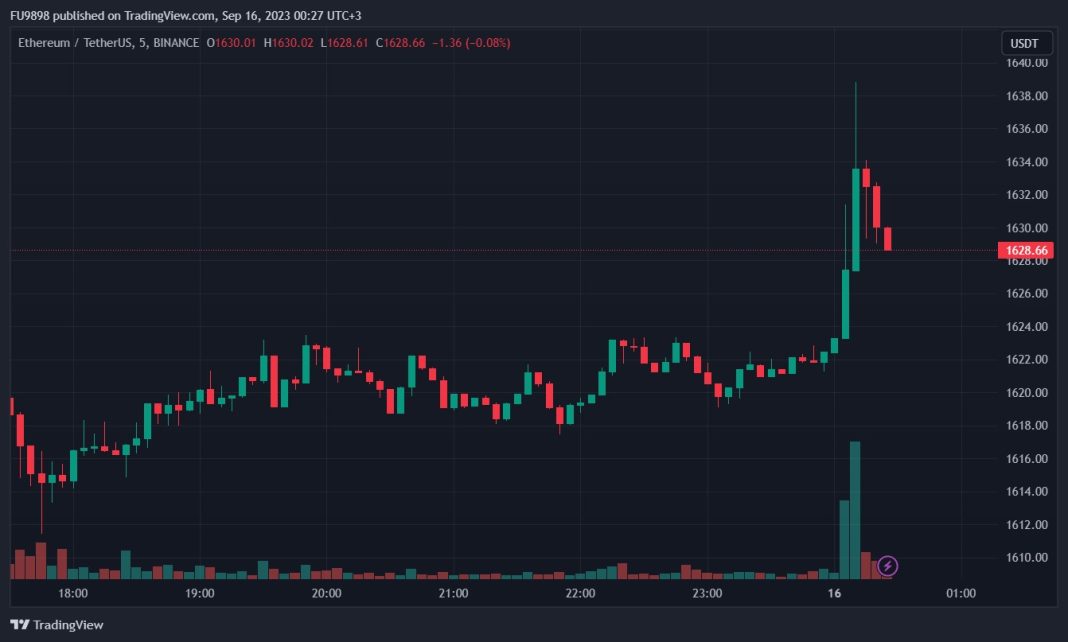Click the bold 16 date marker
The image size is (1068, 642).
click(x=835, y=593)
